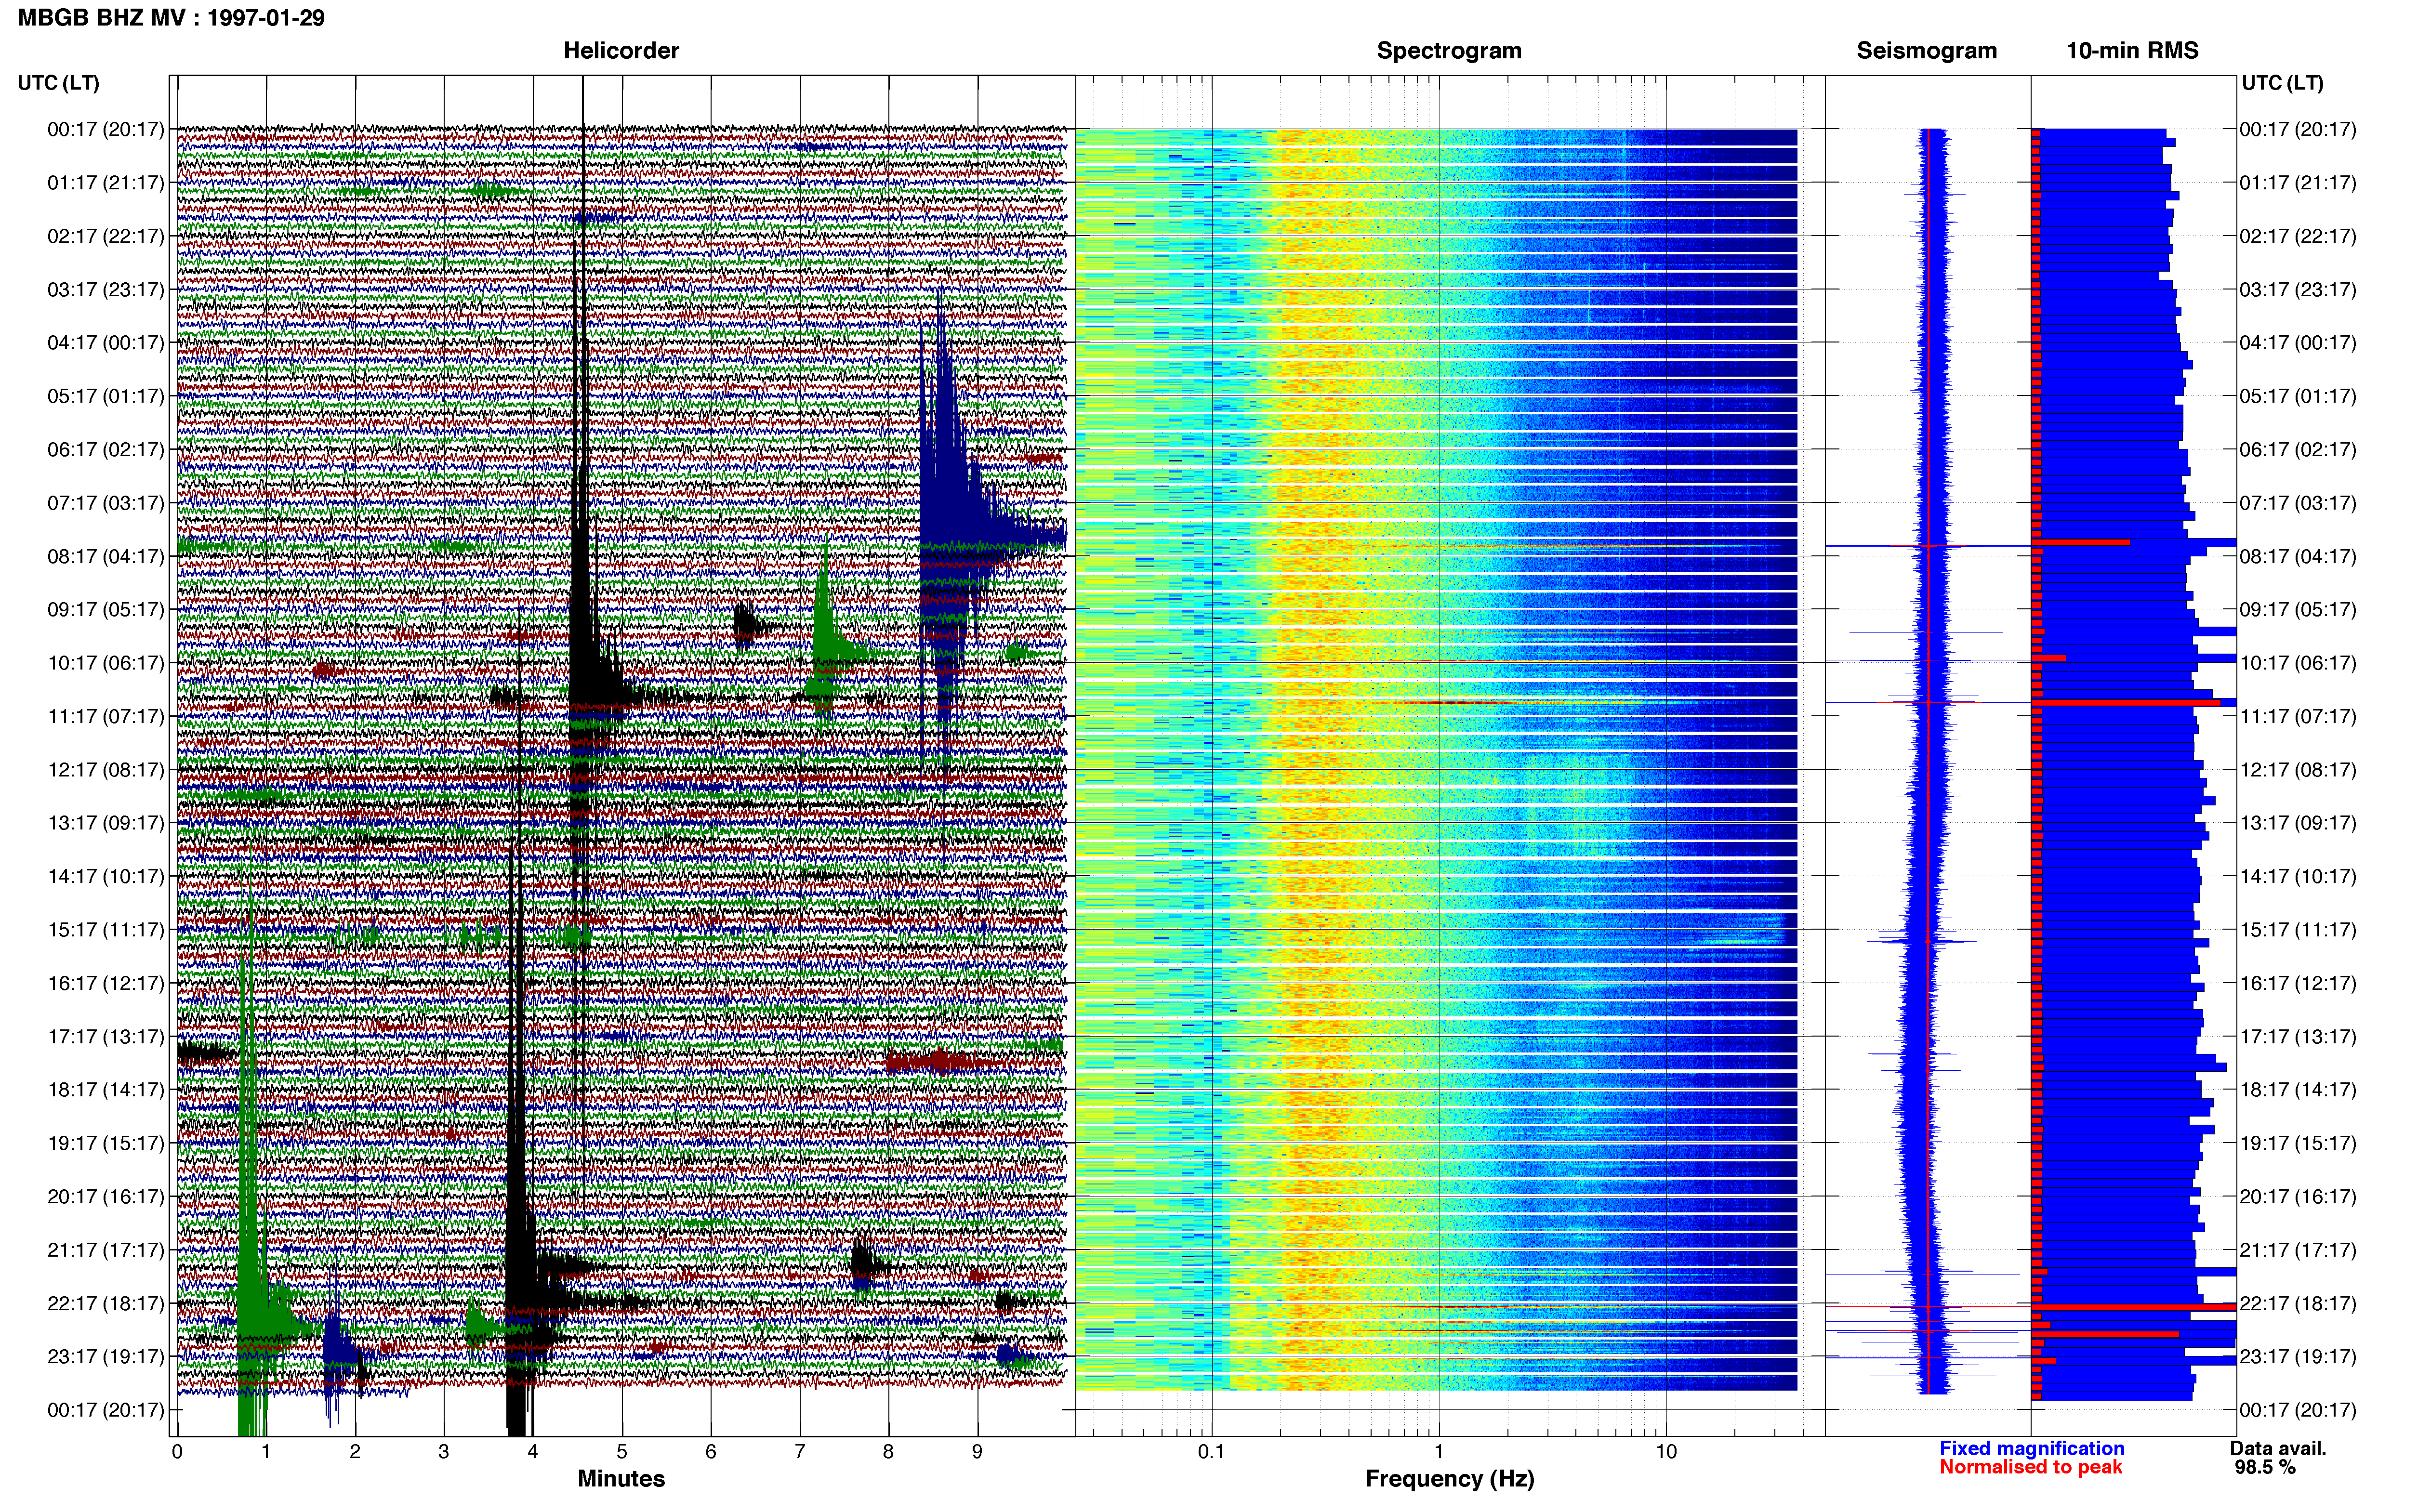Click the longest red RMS bar at 22:17
This screenshot has height=1512, width=2418.
click(2134, 1307)
